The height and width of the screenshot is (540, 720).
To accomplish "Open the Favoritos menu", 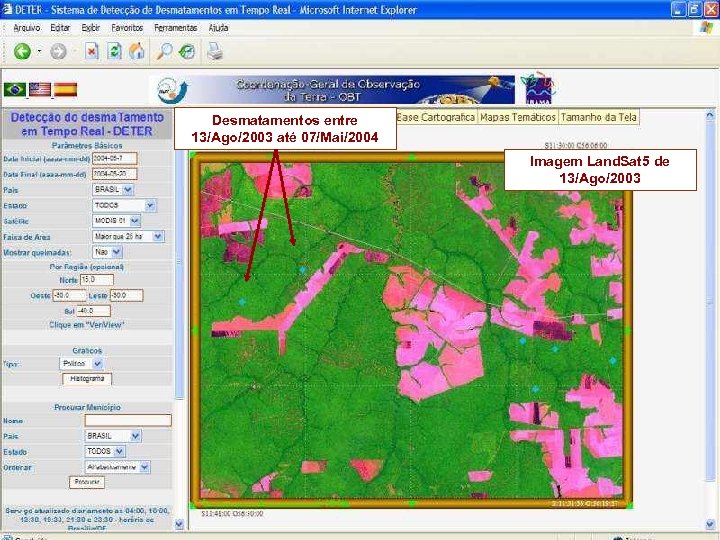I will point(127,28).
